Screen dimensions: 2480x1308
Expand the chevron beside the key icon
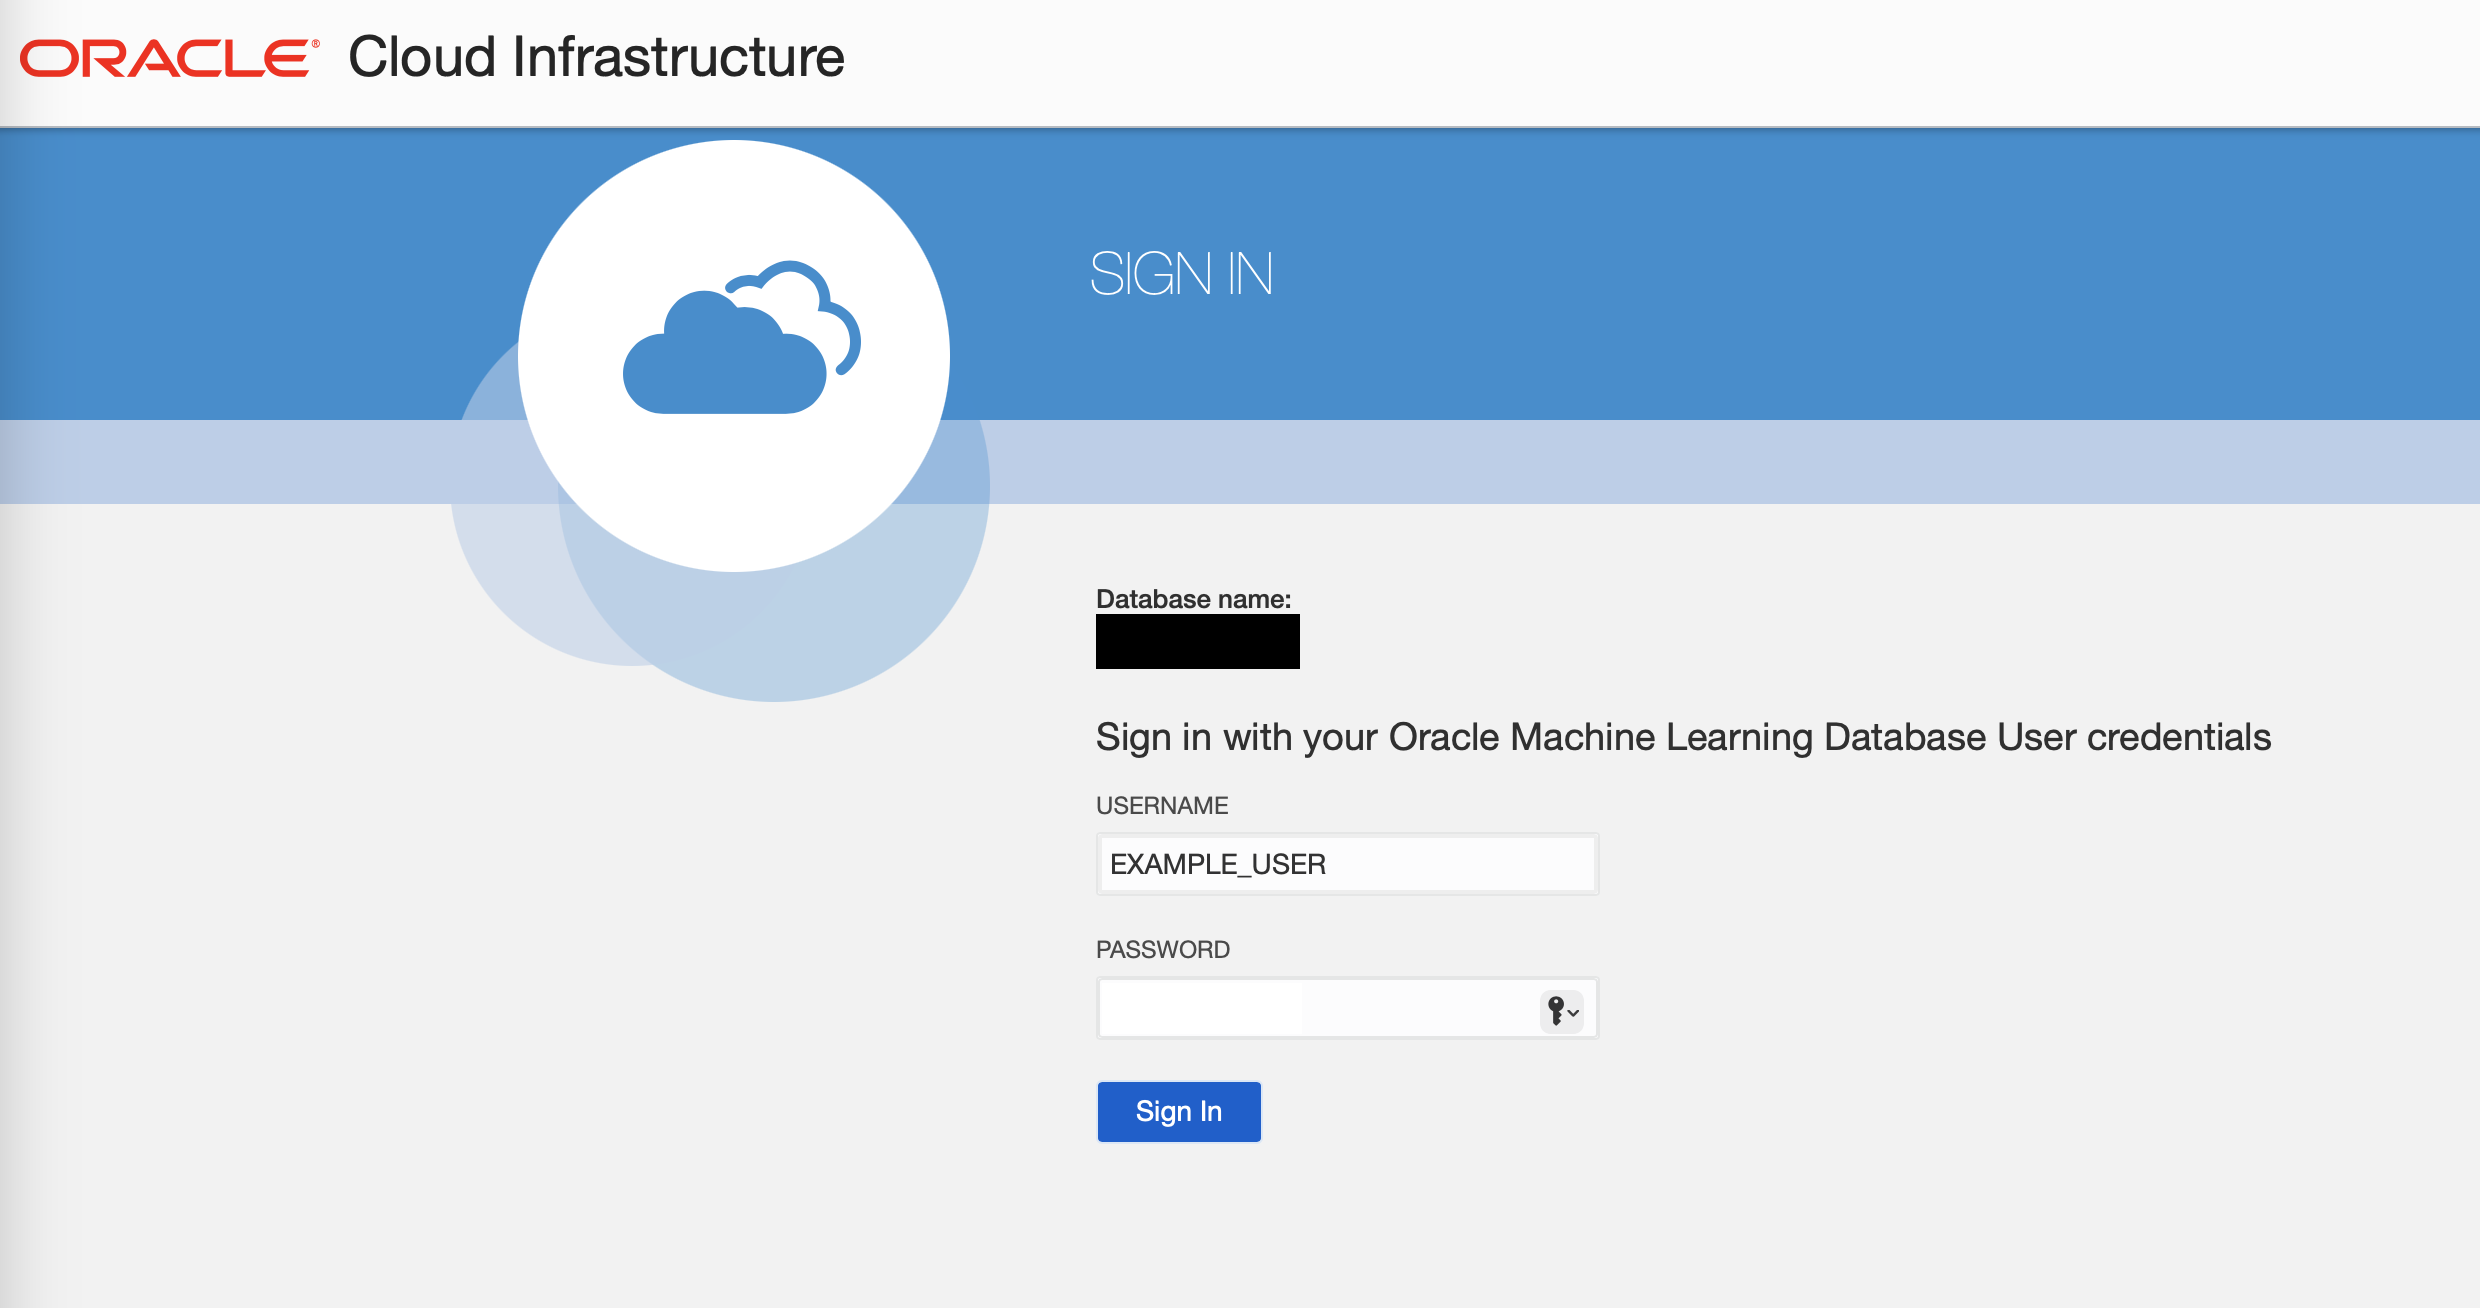(x=1574, y=1013)
